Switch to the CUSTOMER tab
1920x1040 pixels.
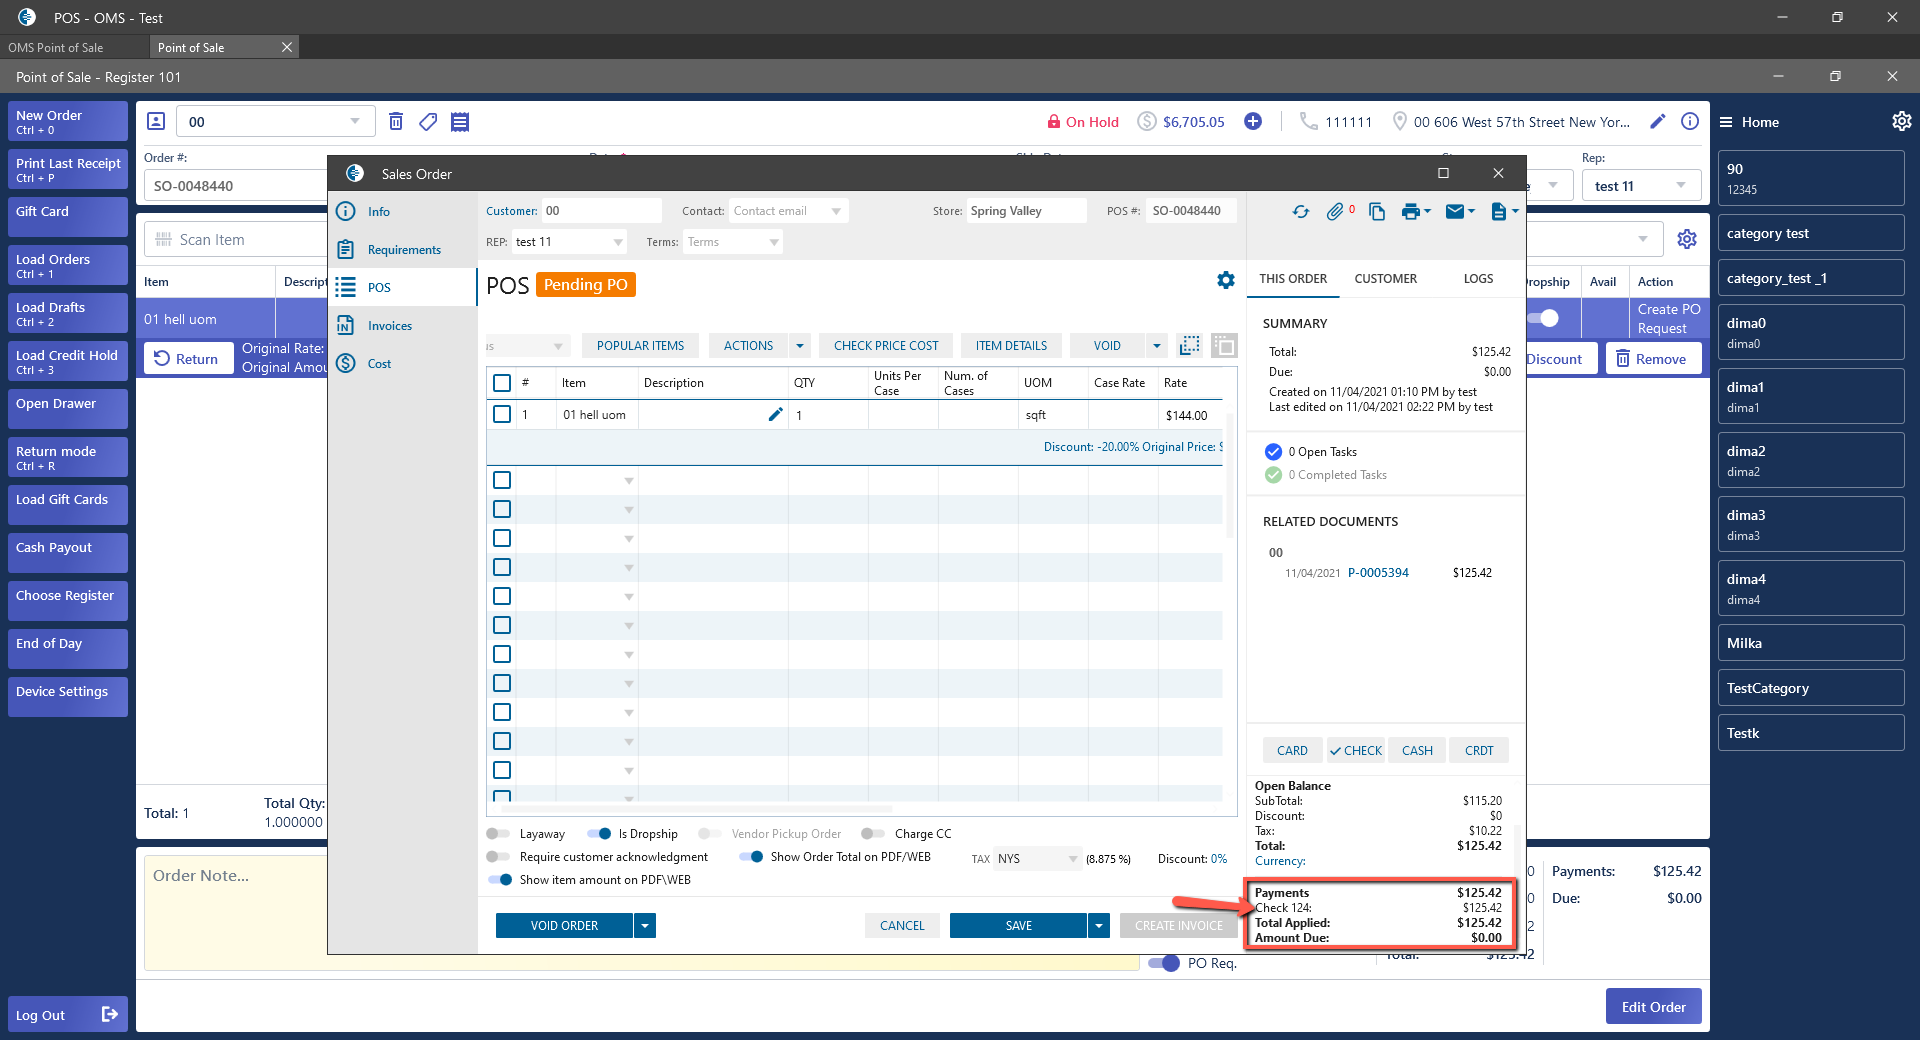1385,279
